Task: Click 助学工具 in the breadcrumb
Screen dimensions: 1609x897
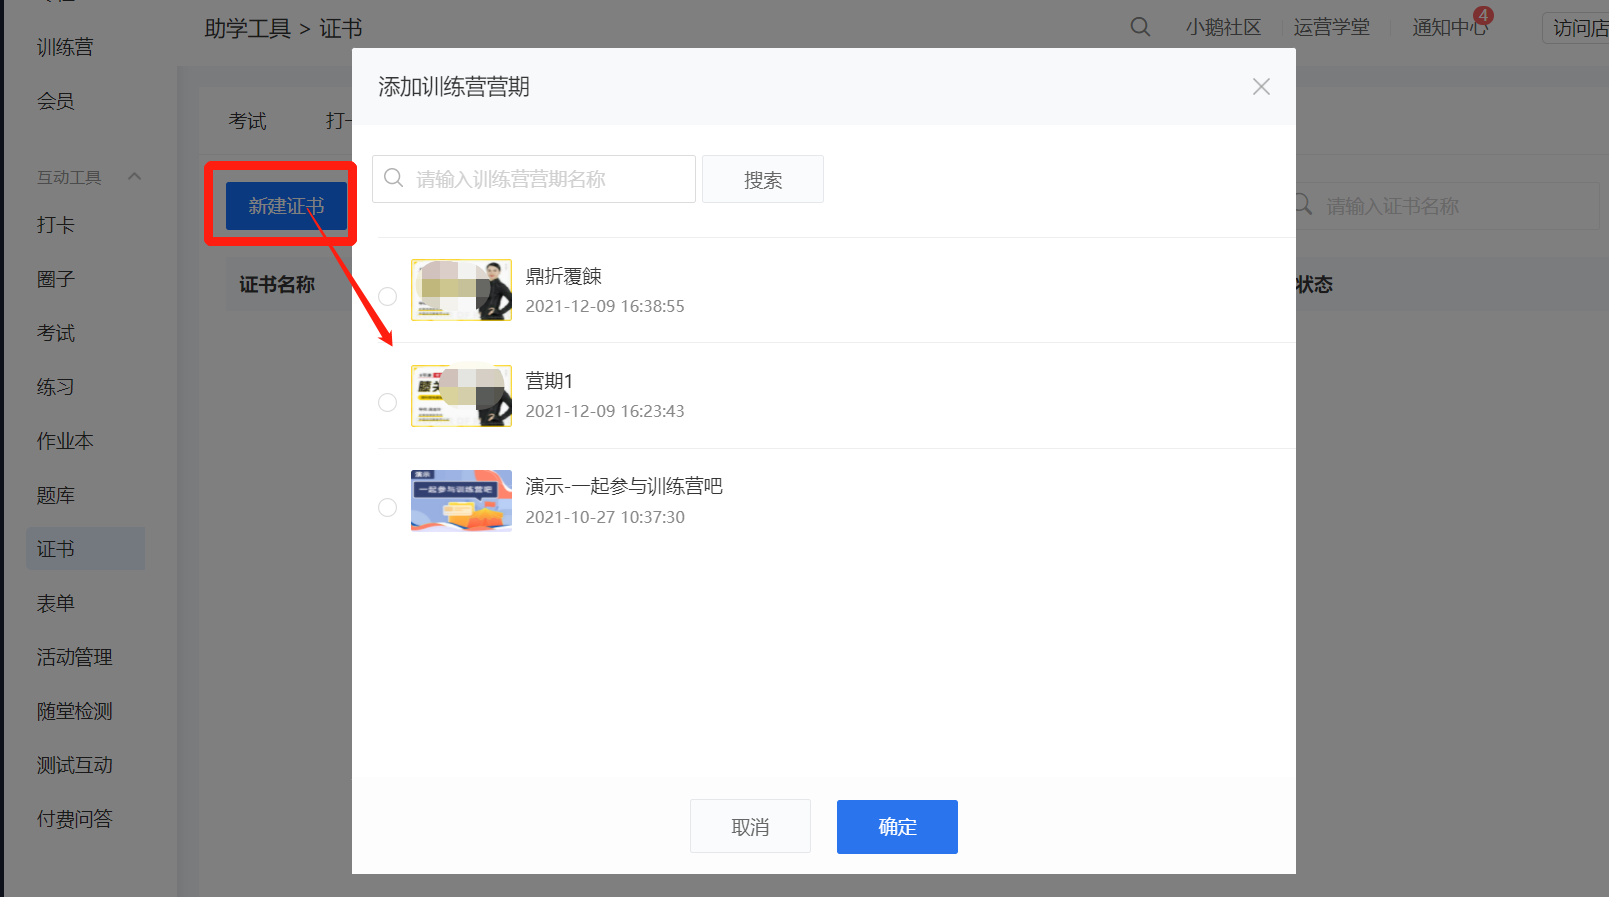Action: pyautogui.click(x=247, y=28)
